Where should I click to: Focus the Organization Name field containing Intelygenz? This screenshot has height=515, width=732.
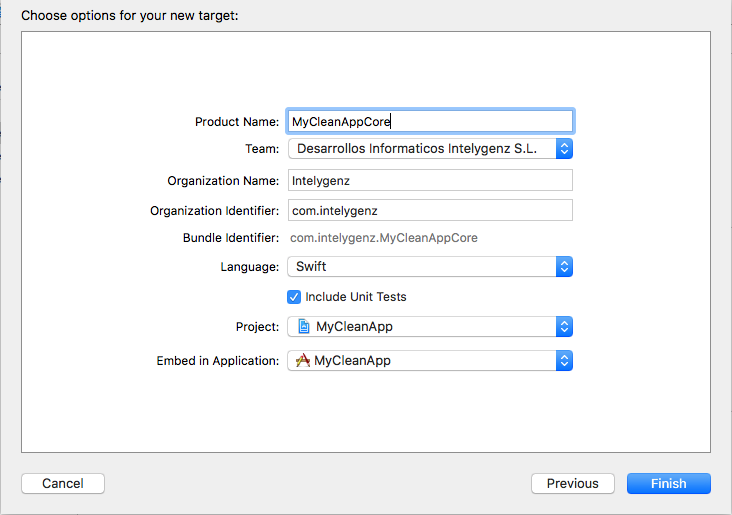(430, 180)
